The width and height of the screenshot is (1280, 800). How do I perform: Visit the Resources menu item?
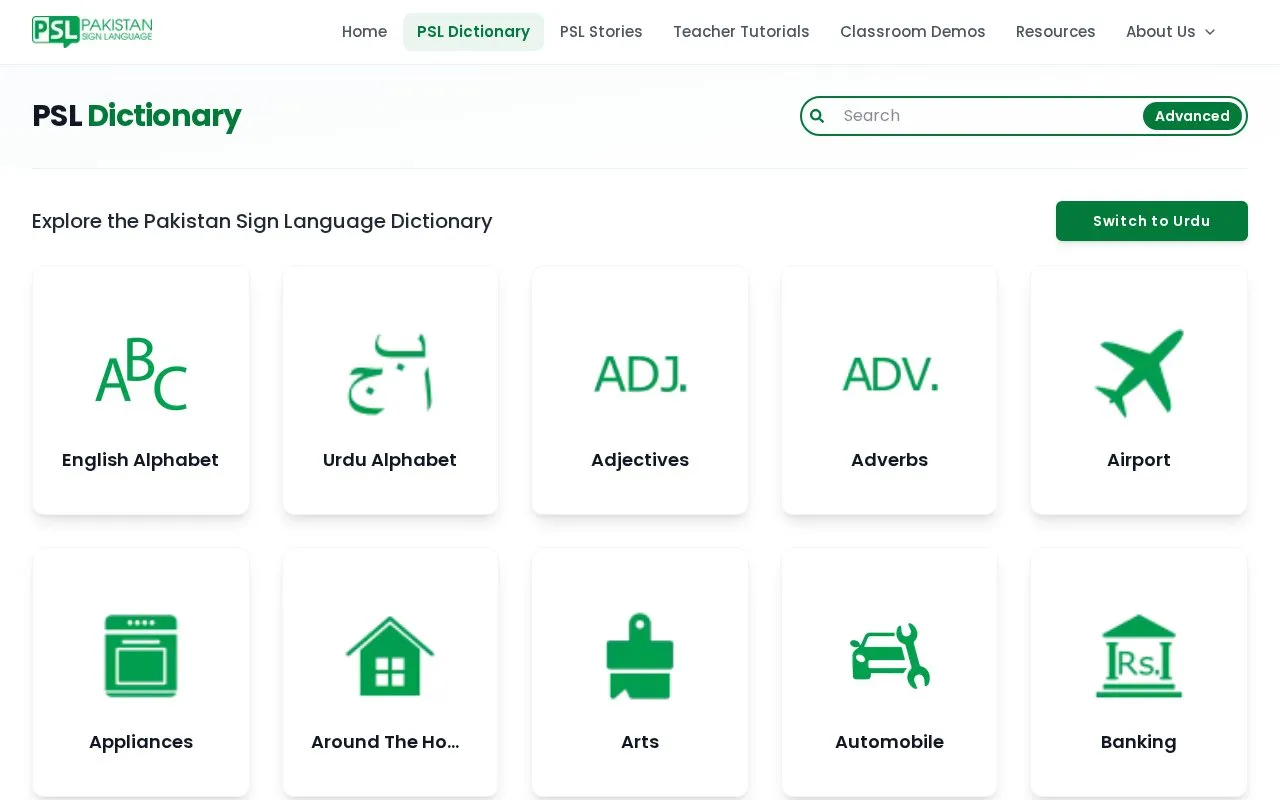click(1056, 32)
